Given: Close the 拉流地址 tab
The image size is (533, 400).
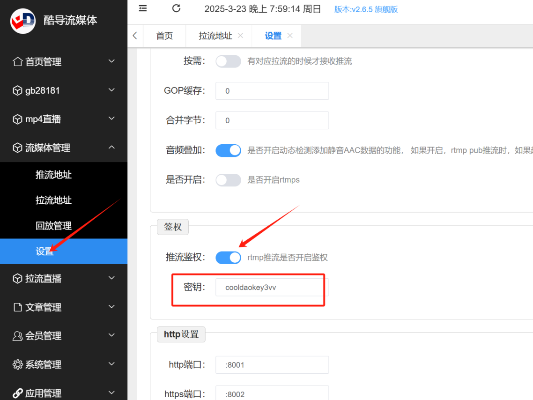Looking at the screenshot, I should coord(240,35).
